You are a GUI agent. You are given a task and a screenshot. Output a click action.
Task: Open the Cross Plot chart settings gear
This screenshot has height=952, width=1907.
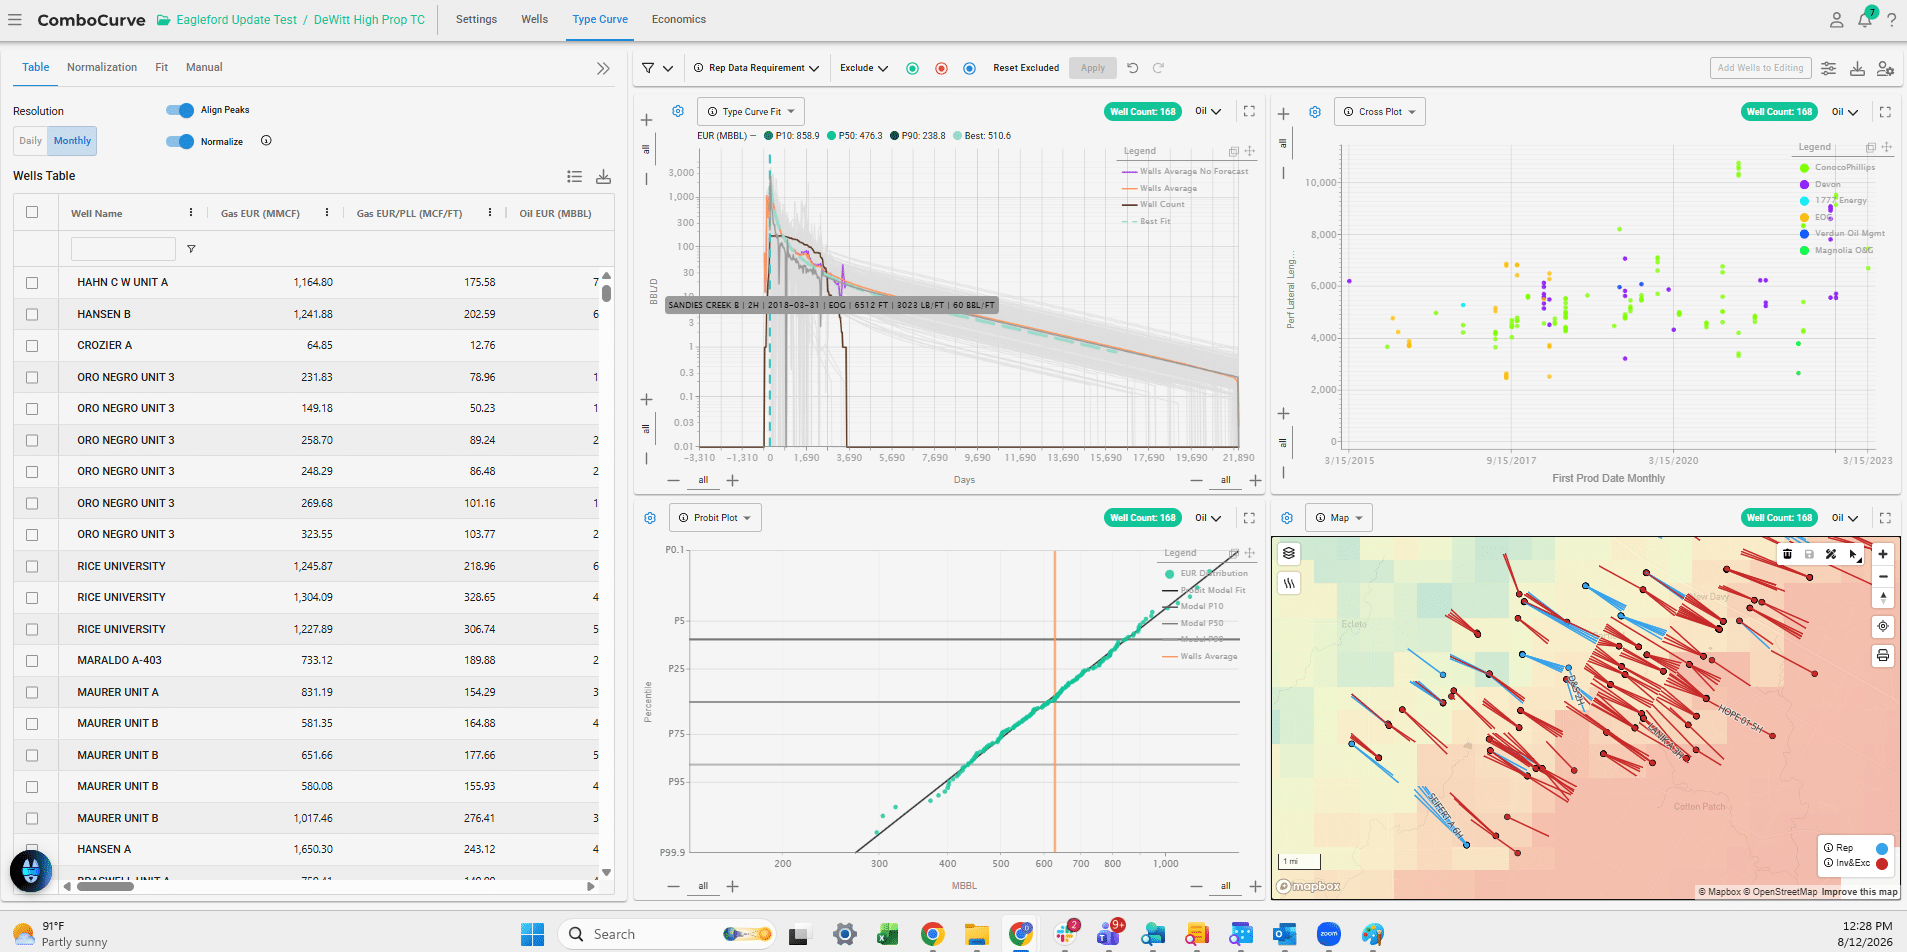(1315, 112)
